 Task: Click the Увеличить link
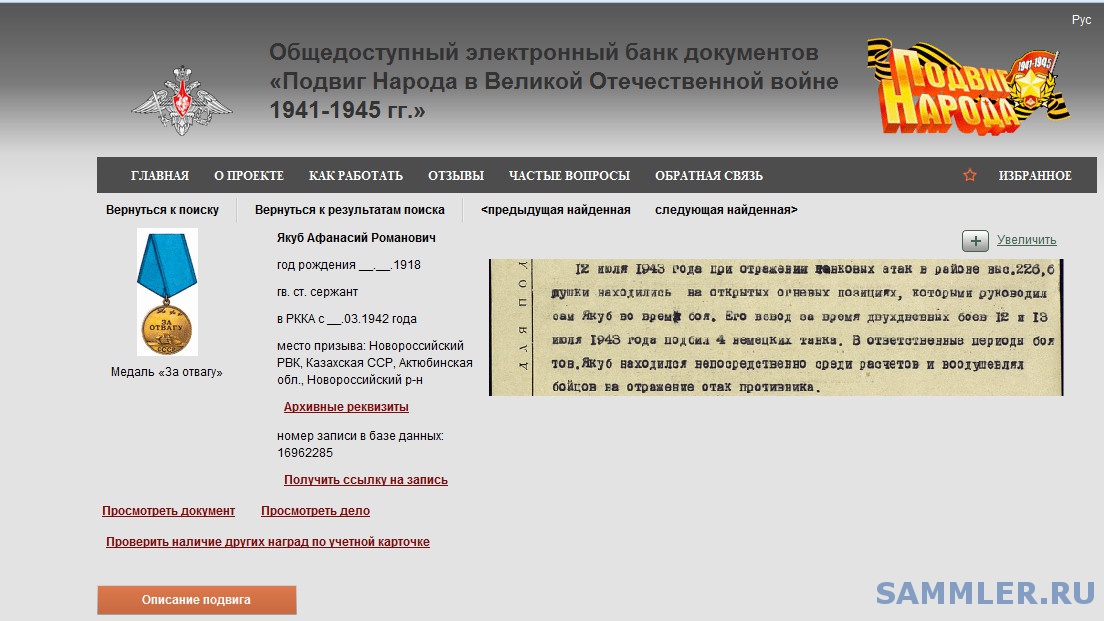pyautogui.click(x=1026, y=240)
